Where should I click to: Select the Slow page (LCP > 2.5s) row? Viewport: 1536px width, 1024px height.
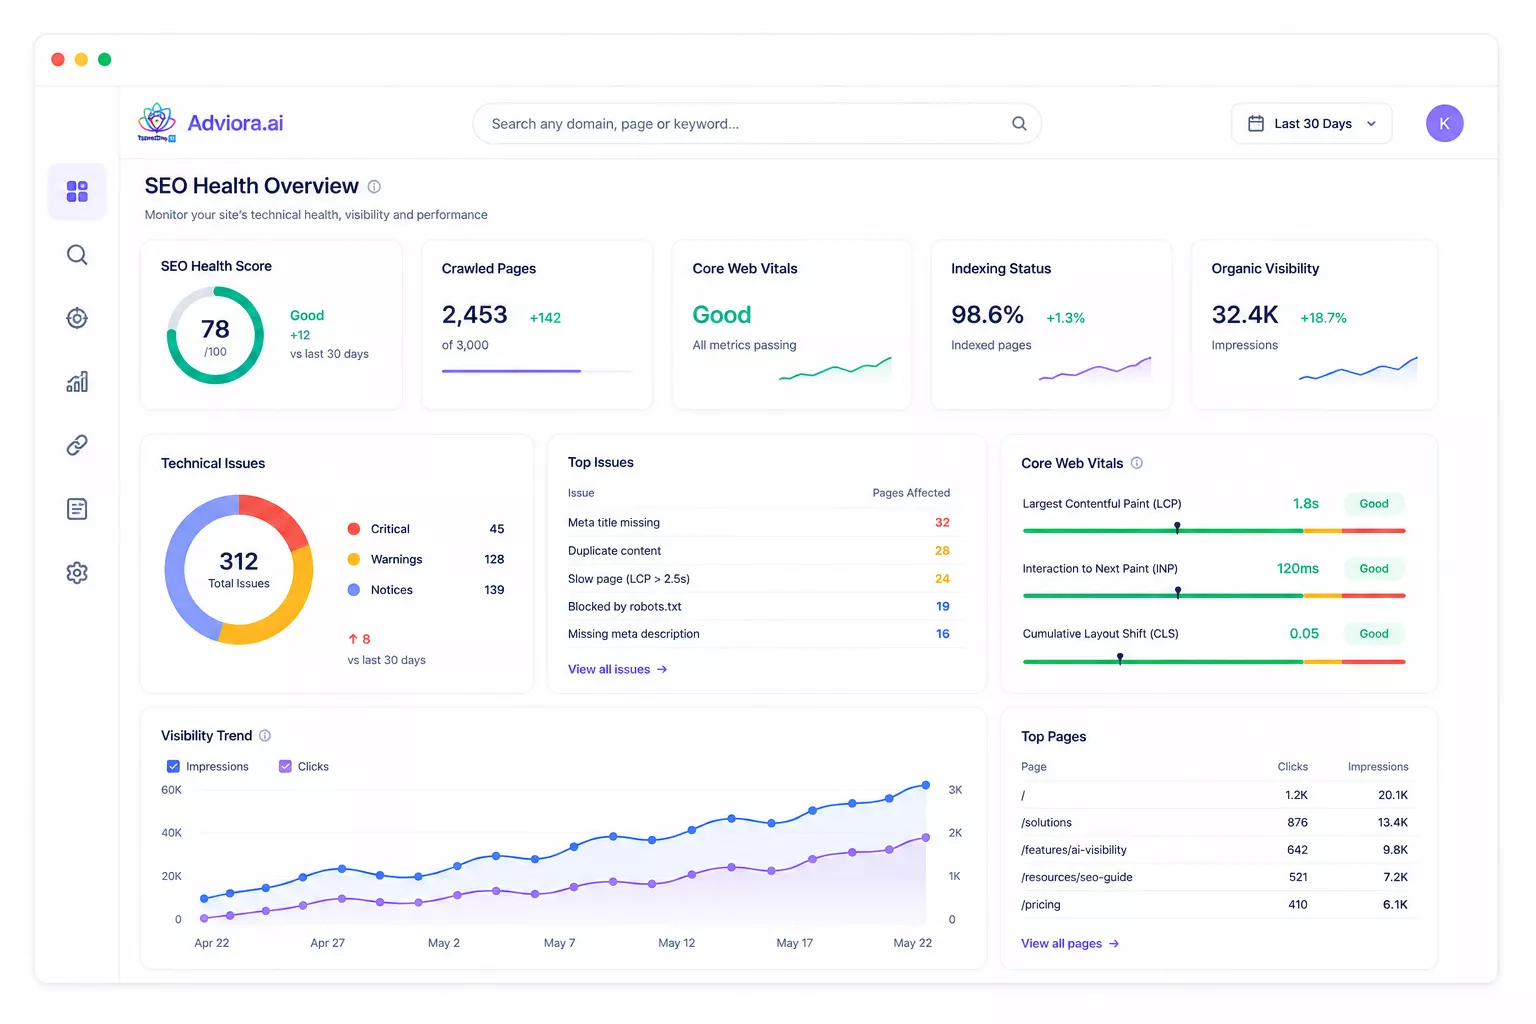[x=766, y=579]
